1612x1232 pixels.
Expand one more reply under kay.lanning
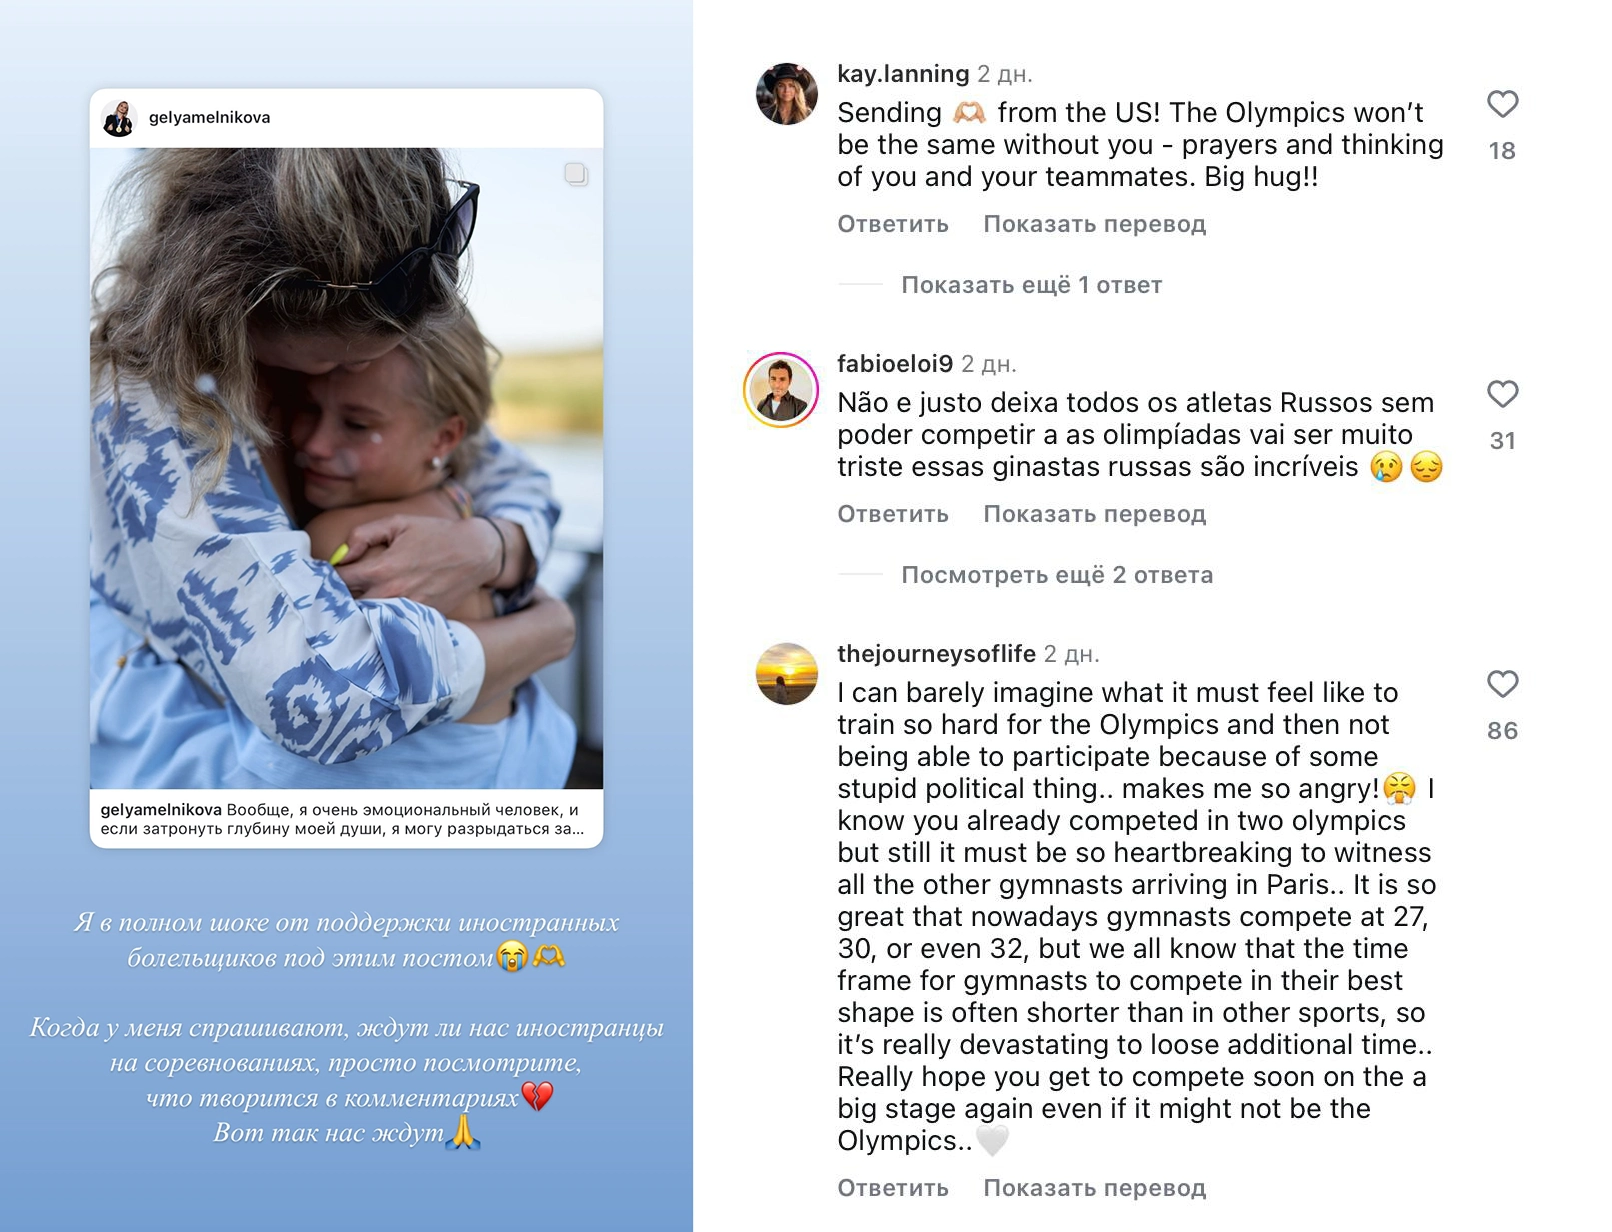coord(1031,285)
